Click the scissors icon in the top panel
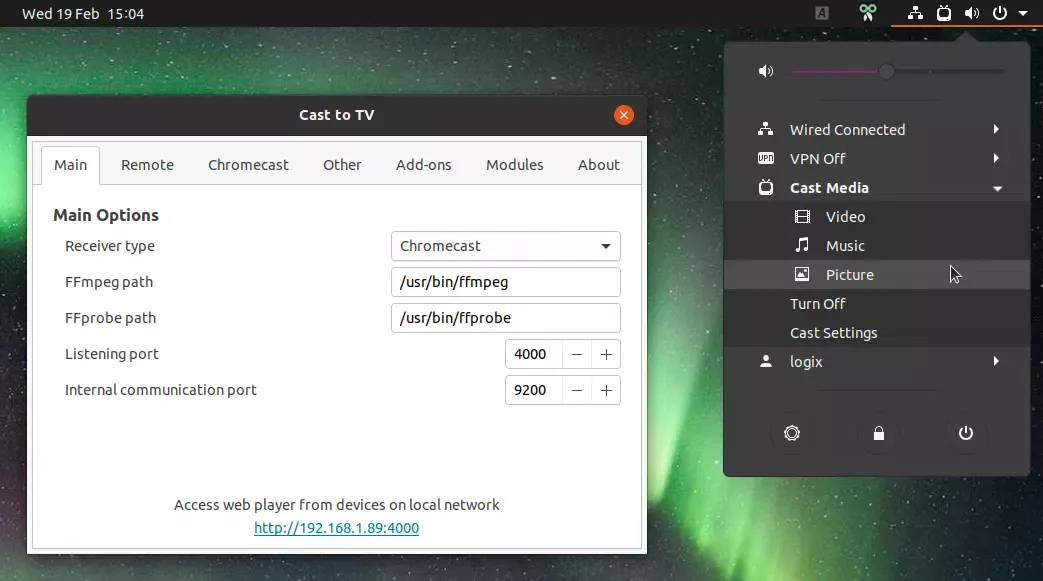Viewport: 1043px width, 581px height. (868, 13)
